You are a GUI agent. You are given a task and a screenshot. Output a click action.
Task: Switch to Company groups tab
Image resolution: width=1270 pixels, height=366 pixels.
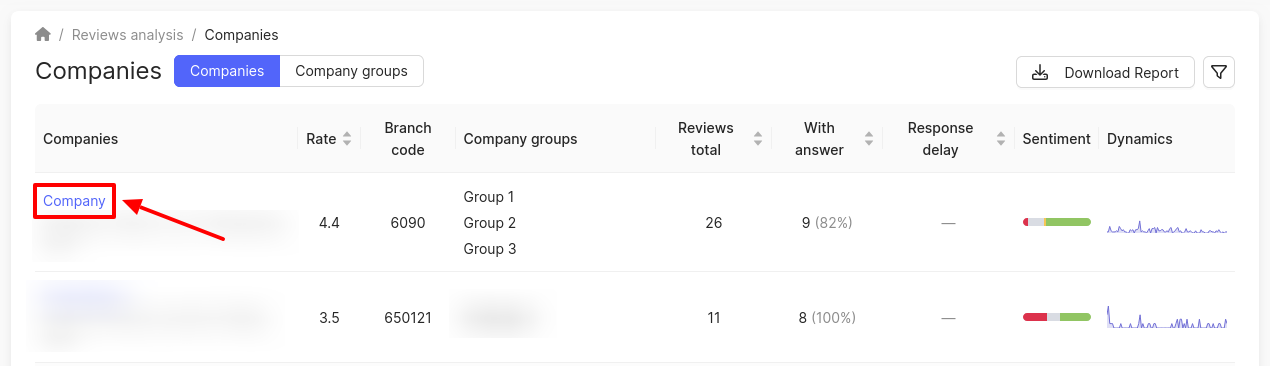click(351, 71)
